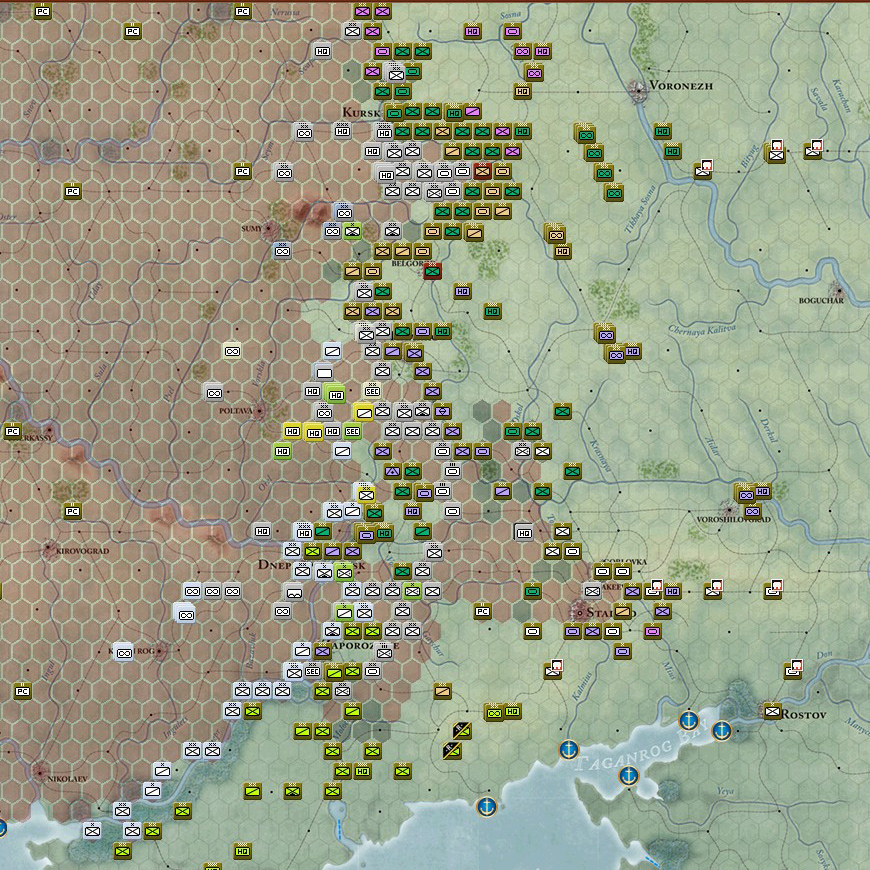Viewport: 870px width, 870px height.
Task: Select the PC counter north of Kirovograd
Action: [x=72, y=511]
